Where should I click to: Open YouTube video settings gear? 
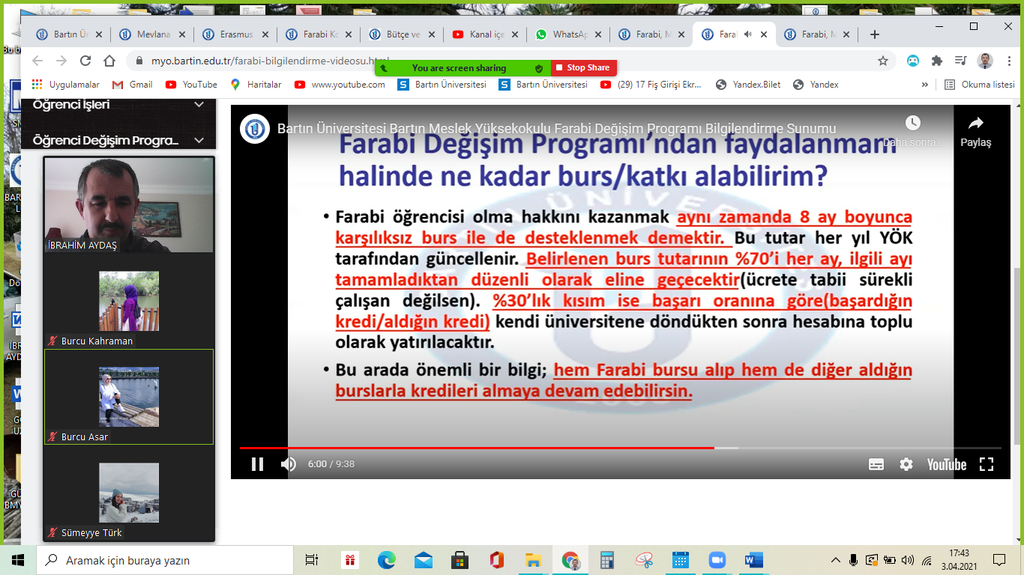click(x=906, y=464)
